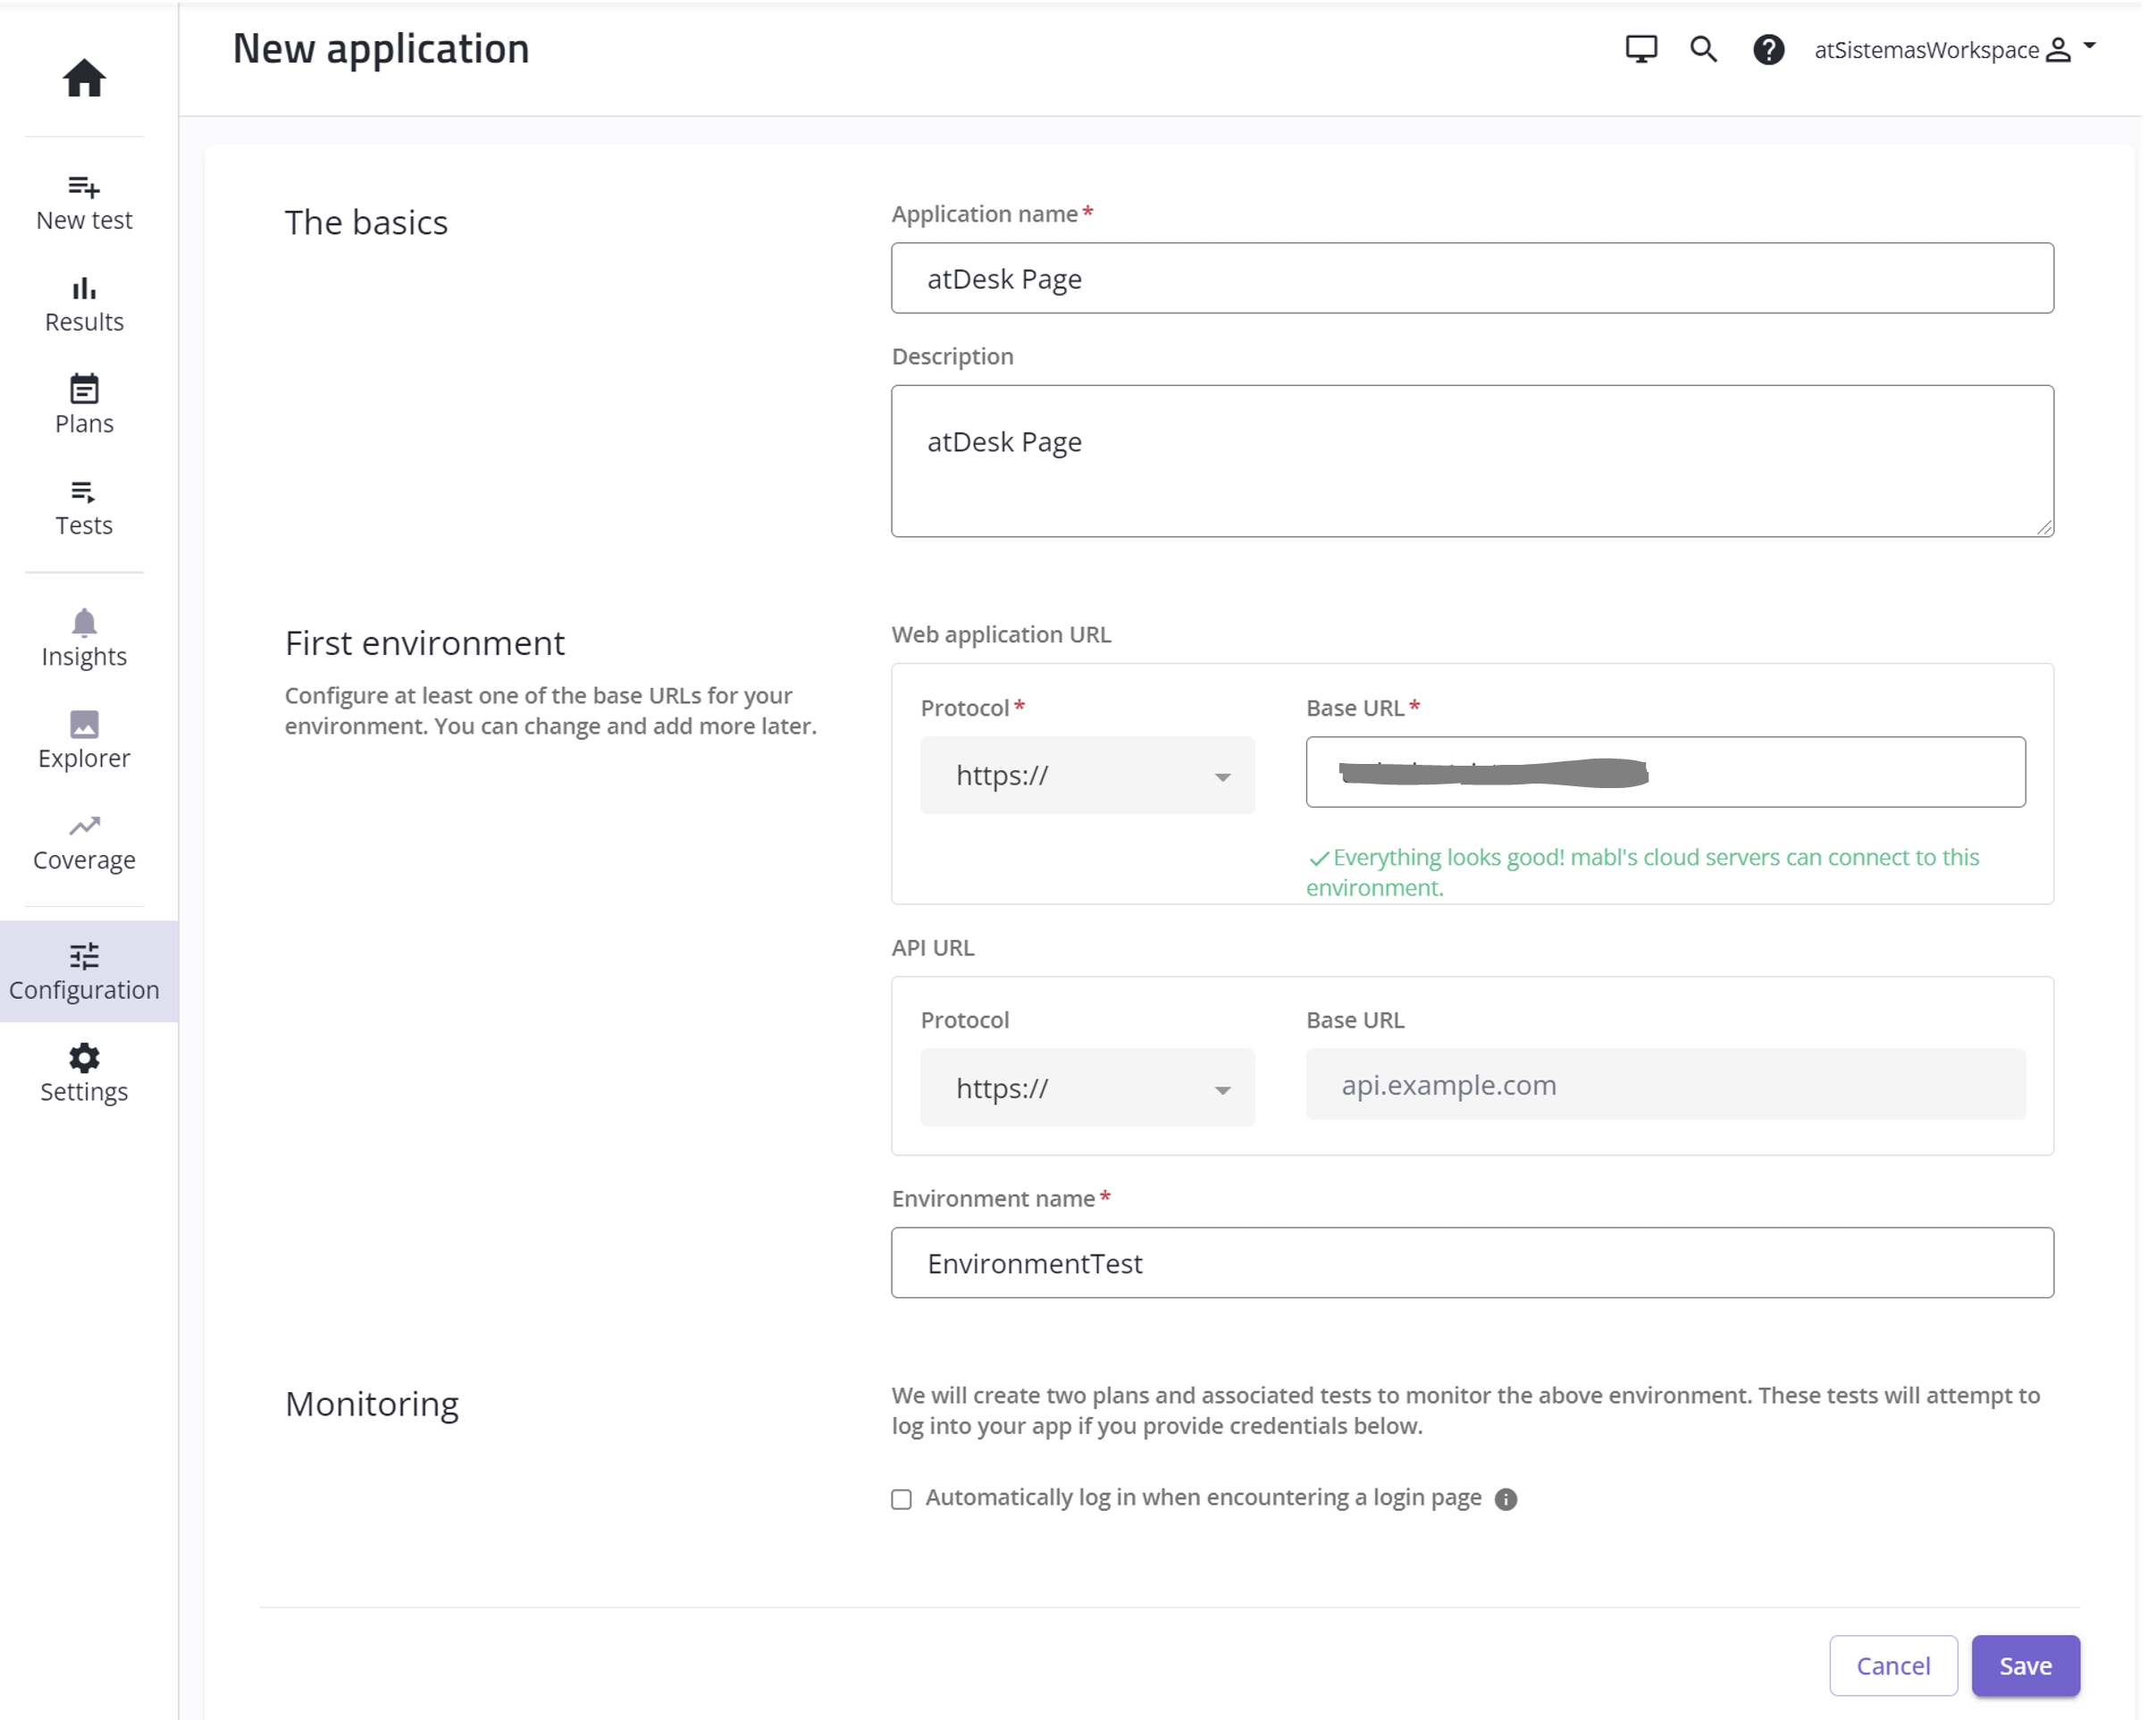Open Plans calendar icon
The image size is (2156, 1720).
point(84,390)
